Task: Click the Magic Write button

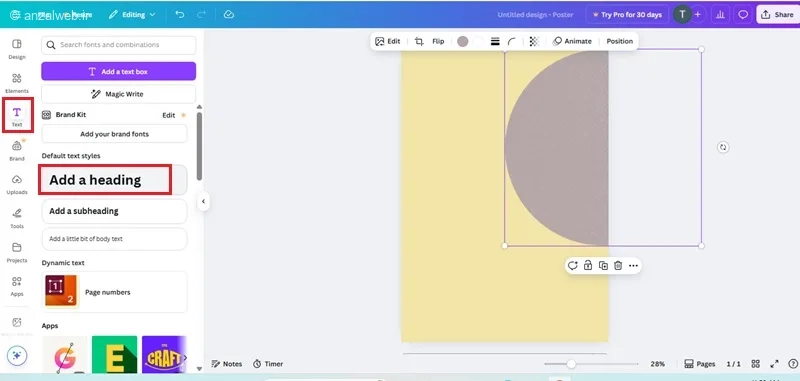Action: 118,94
